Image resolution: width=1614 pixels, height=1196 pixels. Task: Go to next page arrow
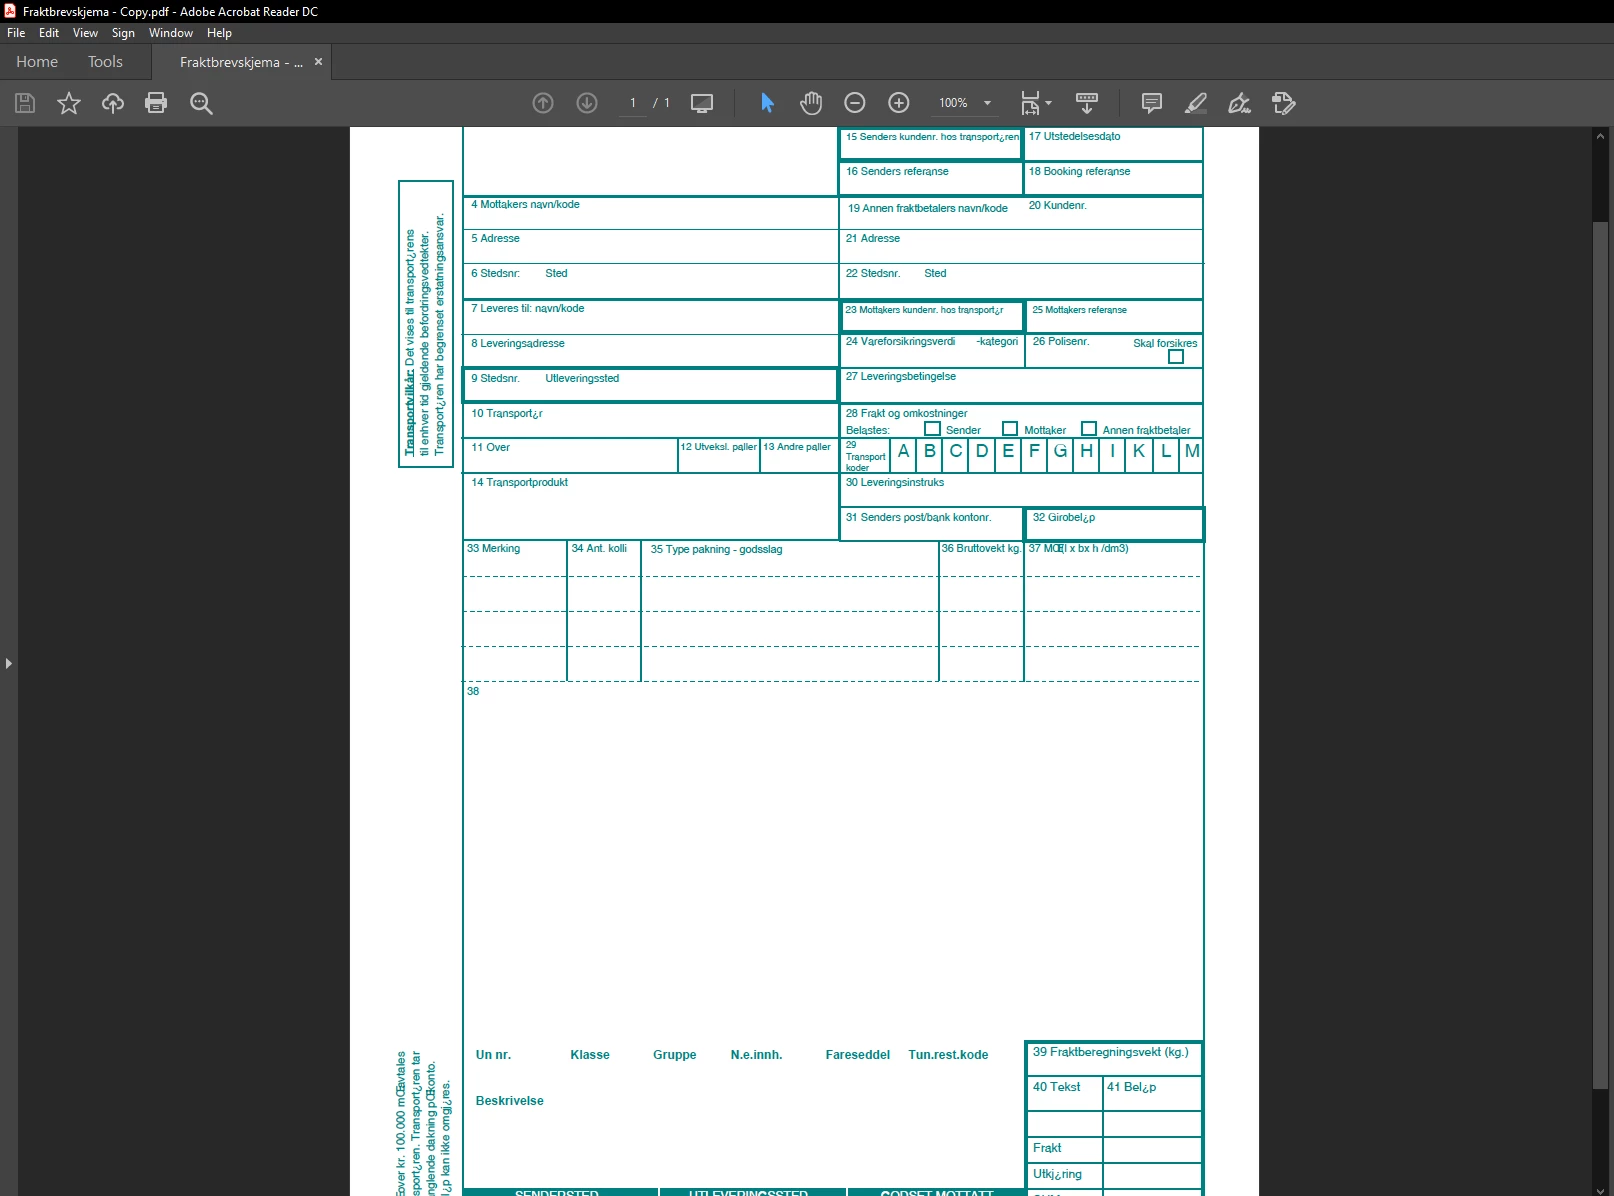click(x=587, y=103)
